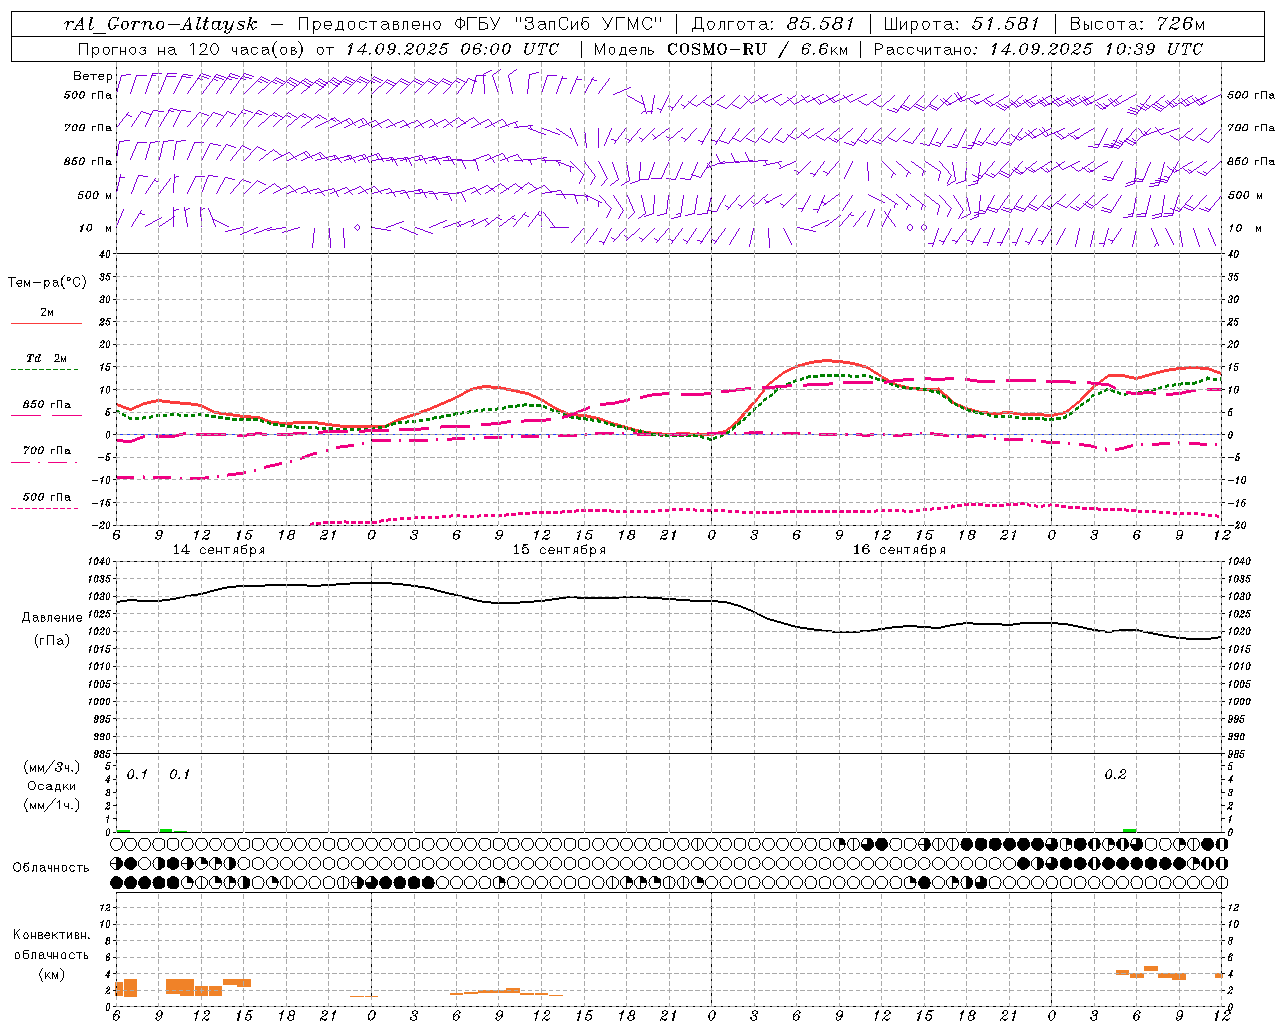The height and width of the screenshot is (1024, 1280).
Task: Click the 2м temperature legend entry
Action: pyautogui.click(x=47, y=312)
